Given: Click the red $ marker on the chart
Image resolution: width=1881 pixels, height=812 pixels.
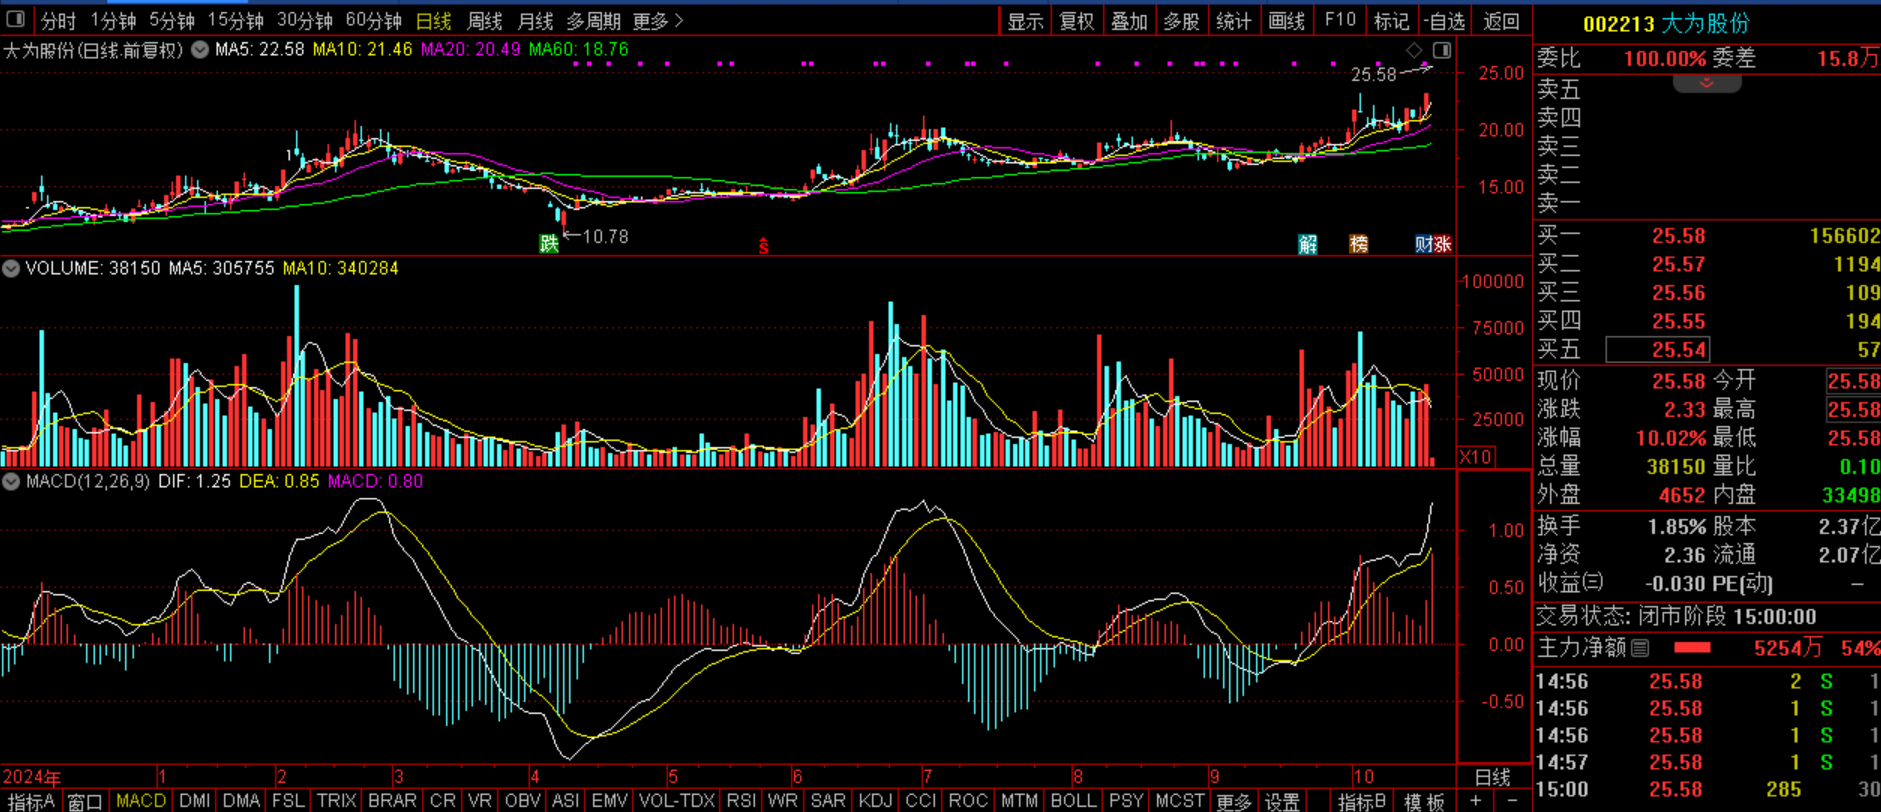Looking at the screenshot, I should pyautogui.click(x=763, y=245).
